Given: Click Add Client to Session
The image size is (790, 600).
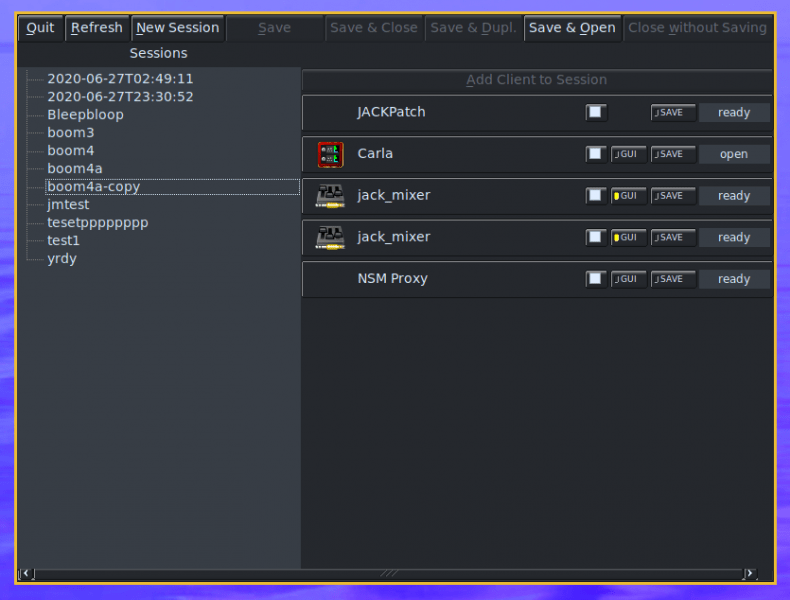Looking at the screenshot, I should (x=537, y=80).
